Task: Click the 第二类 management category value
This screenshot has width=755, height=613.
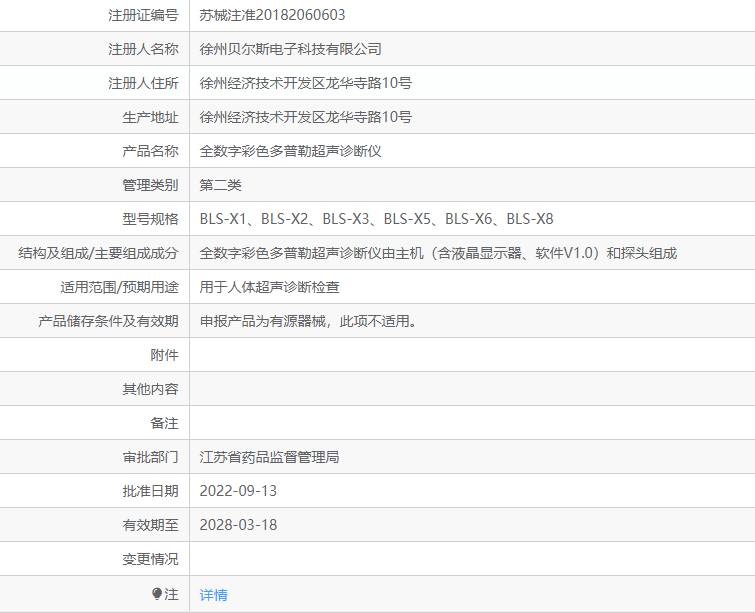Action: click(220, 185)
